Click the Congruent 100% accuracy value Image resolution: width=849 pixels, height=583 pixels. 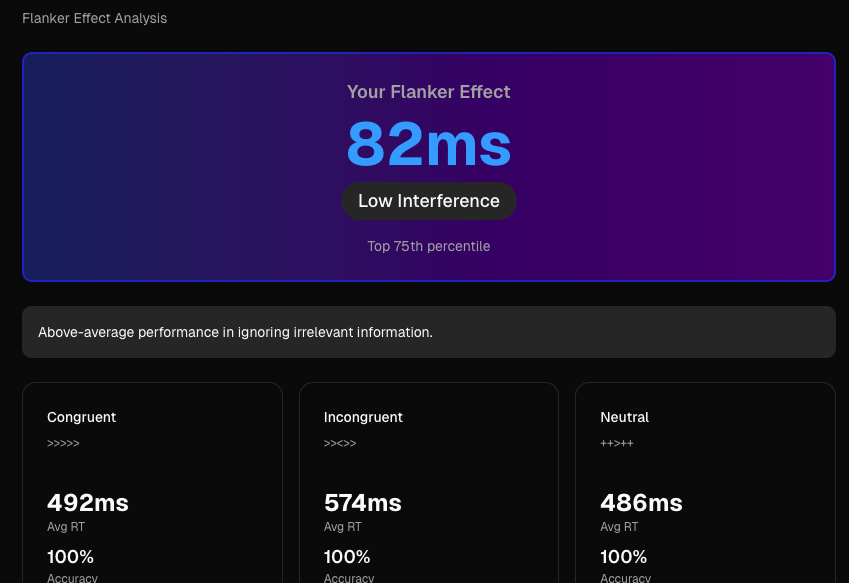[71, 557]
